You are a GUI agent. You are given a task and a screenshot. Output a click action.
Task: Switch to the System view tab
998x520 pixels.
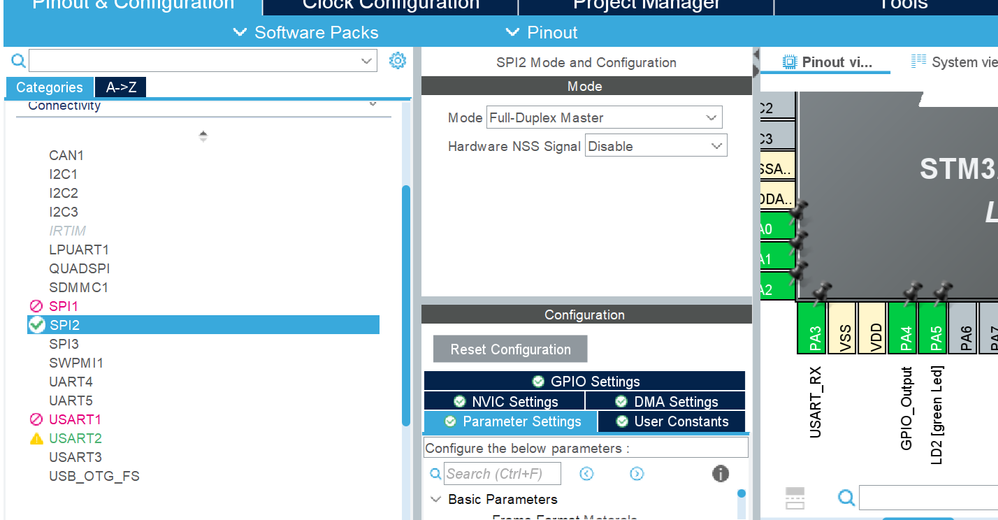coord(953,62)
